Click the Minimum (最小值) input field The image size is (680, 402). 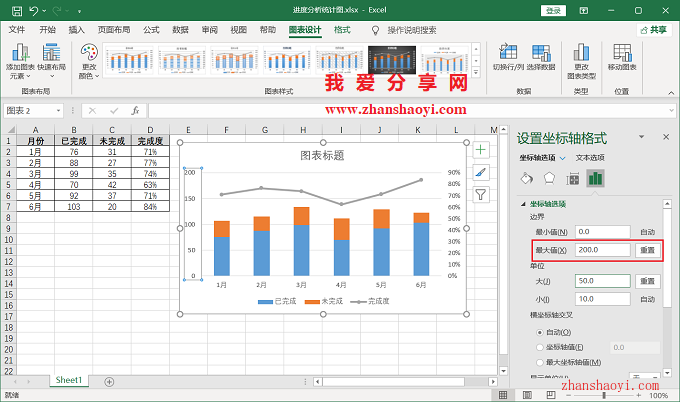(602, 232)
